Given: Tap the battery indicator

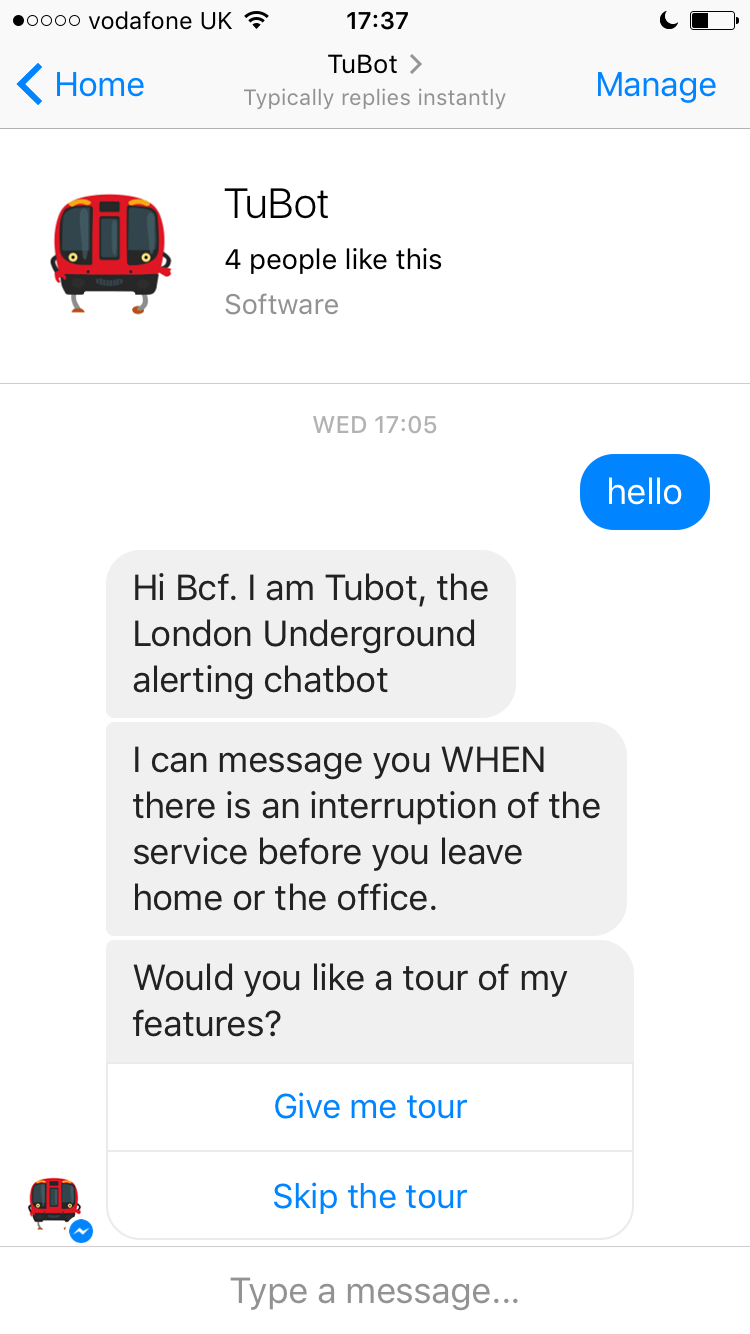Looking at the screenshot, I should point(714,18).
